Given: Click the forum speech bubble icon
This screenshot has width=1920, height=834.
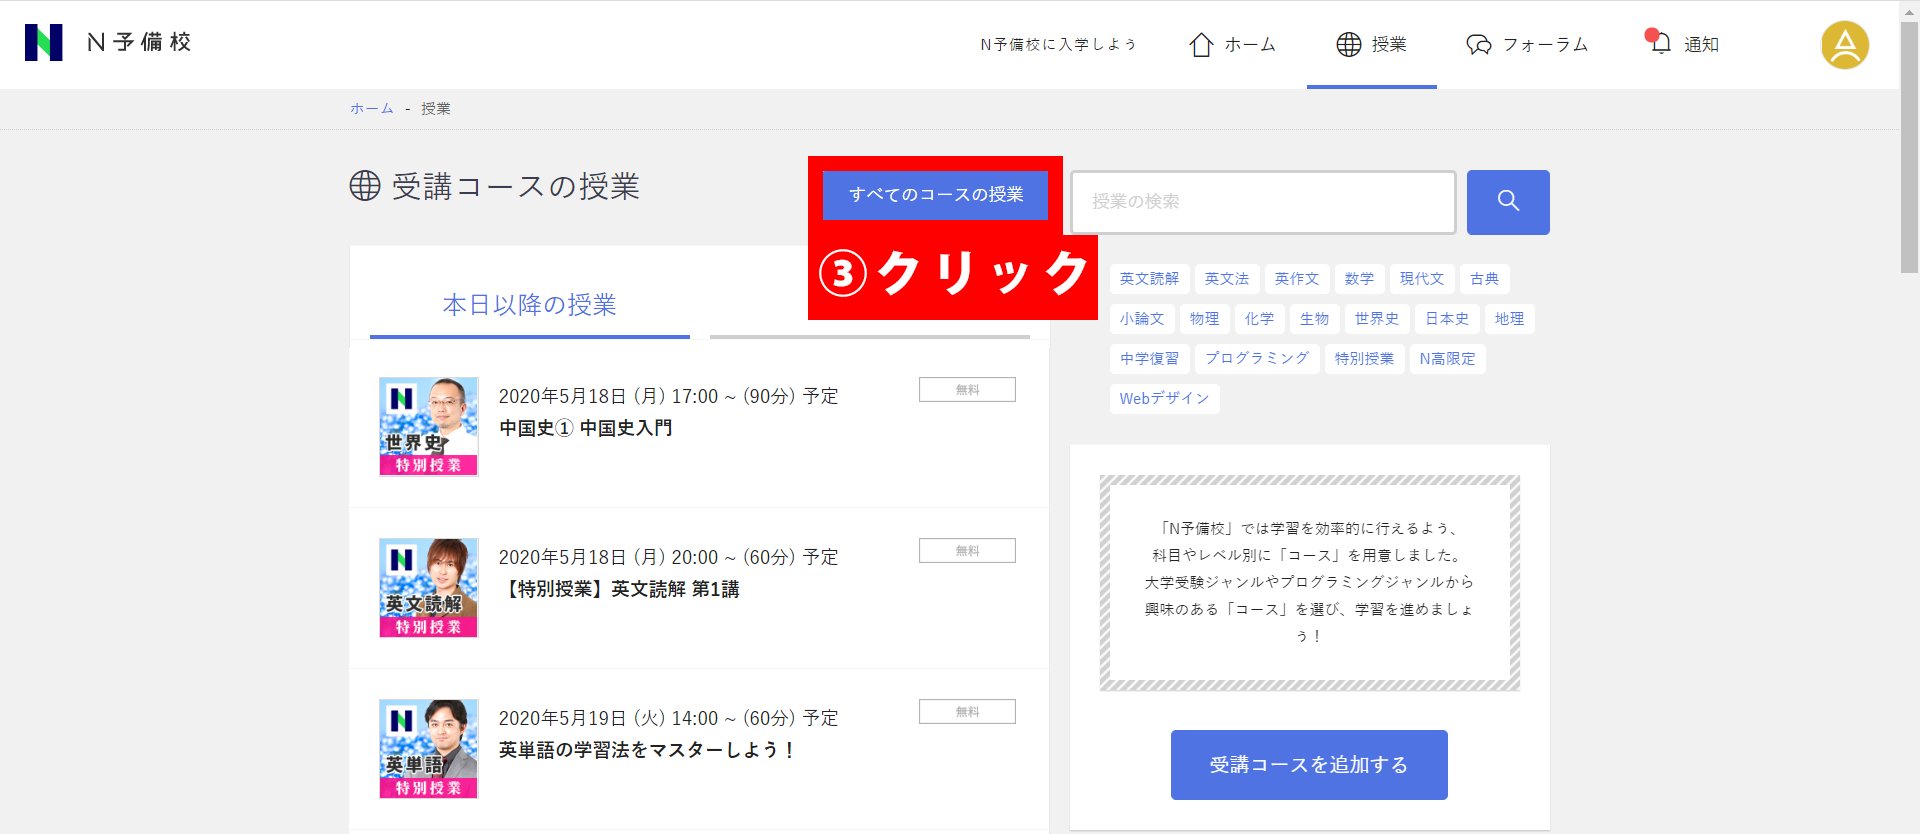Looking at the screenshot, I should click(x=1478, y=45).
